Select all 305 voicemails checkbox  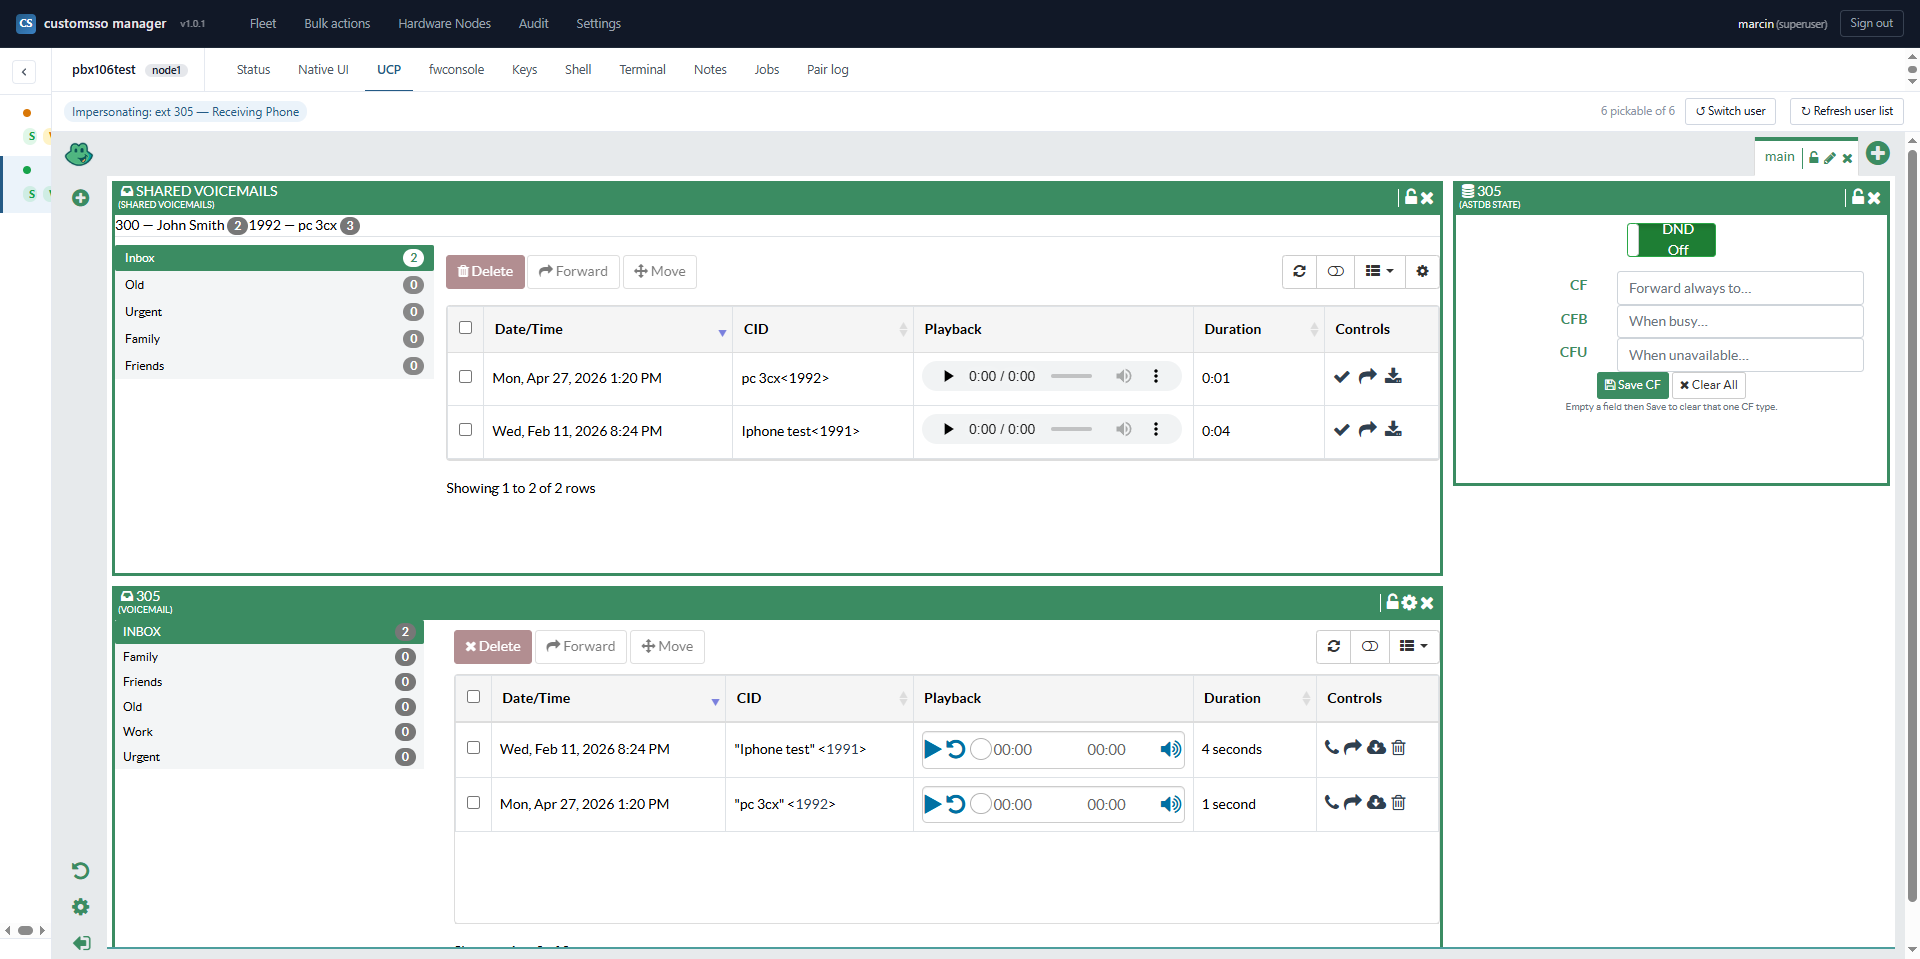point(473,696)
